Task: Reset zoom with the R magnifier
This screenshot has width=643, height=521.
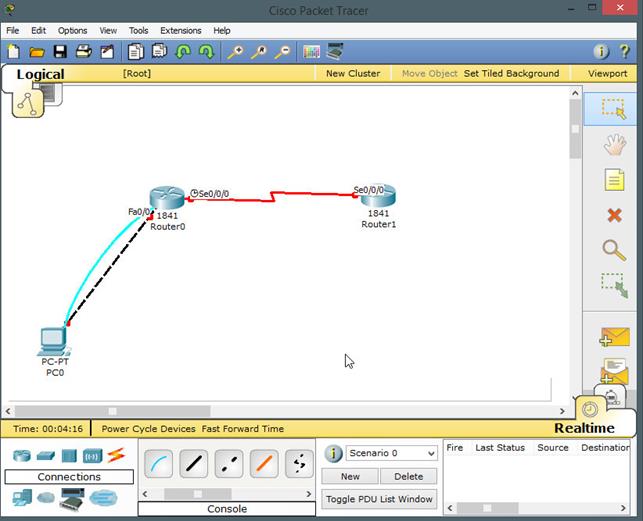Action: coord(259,52)
